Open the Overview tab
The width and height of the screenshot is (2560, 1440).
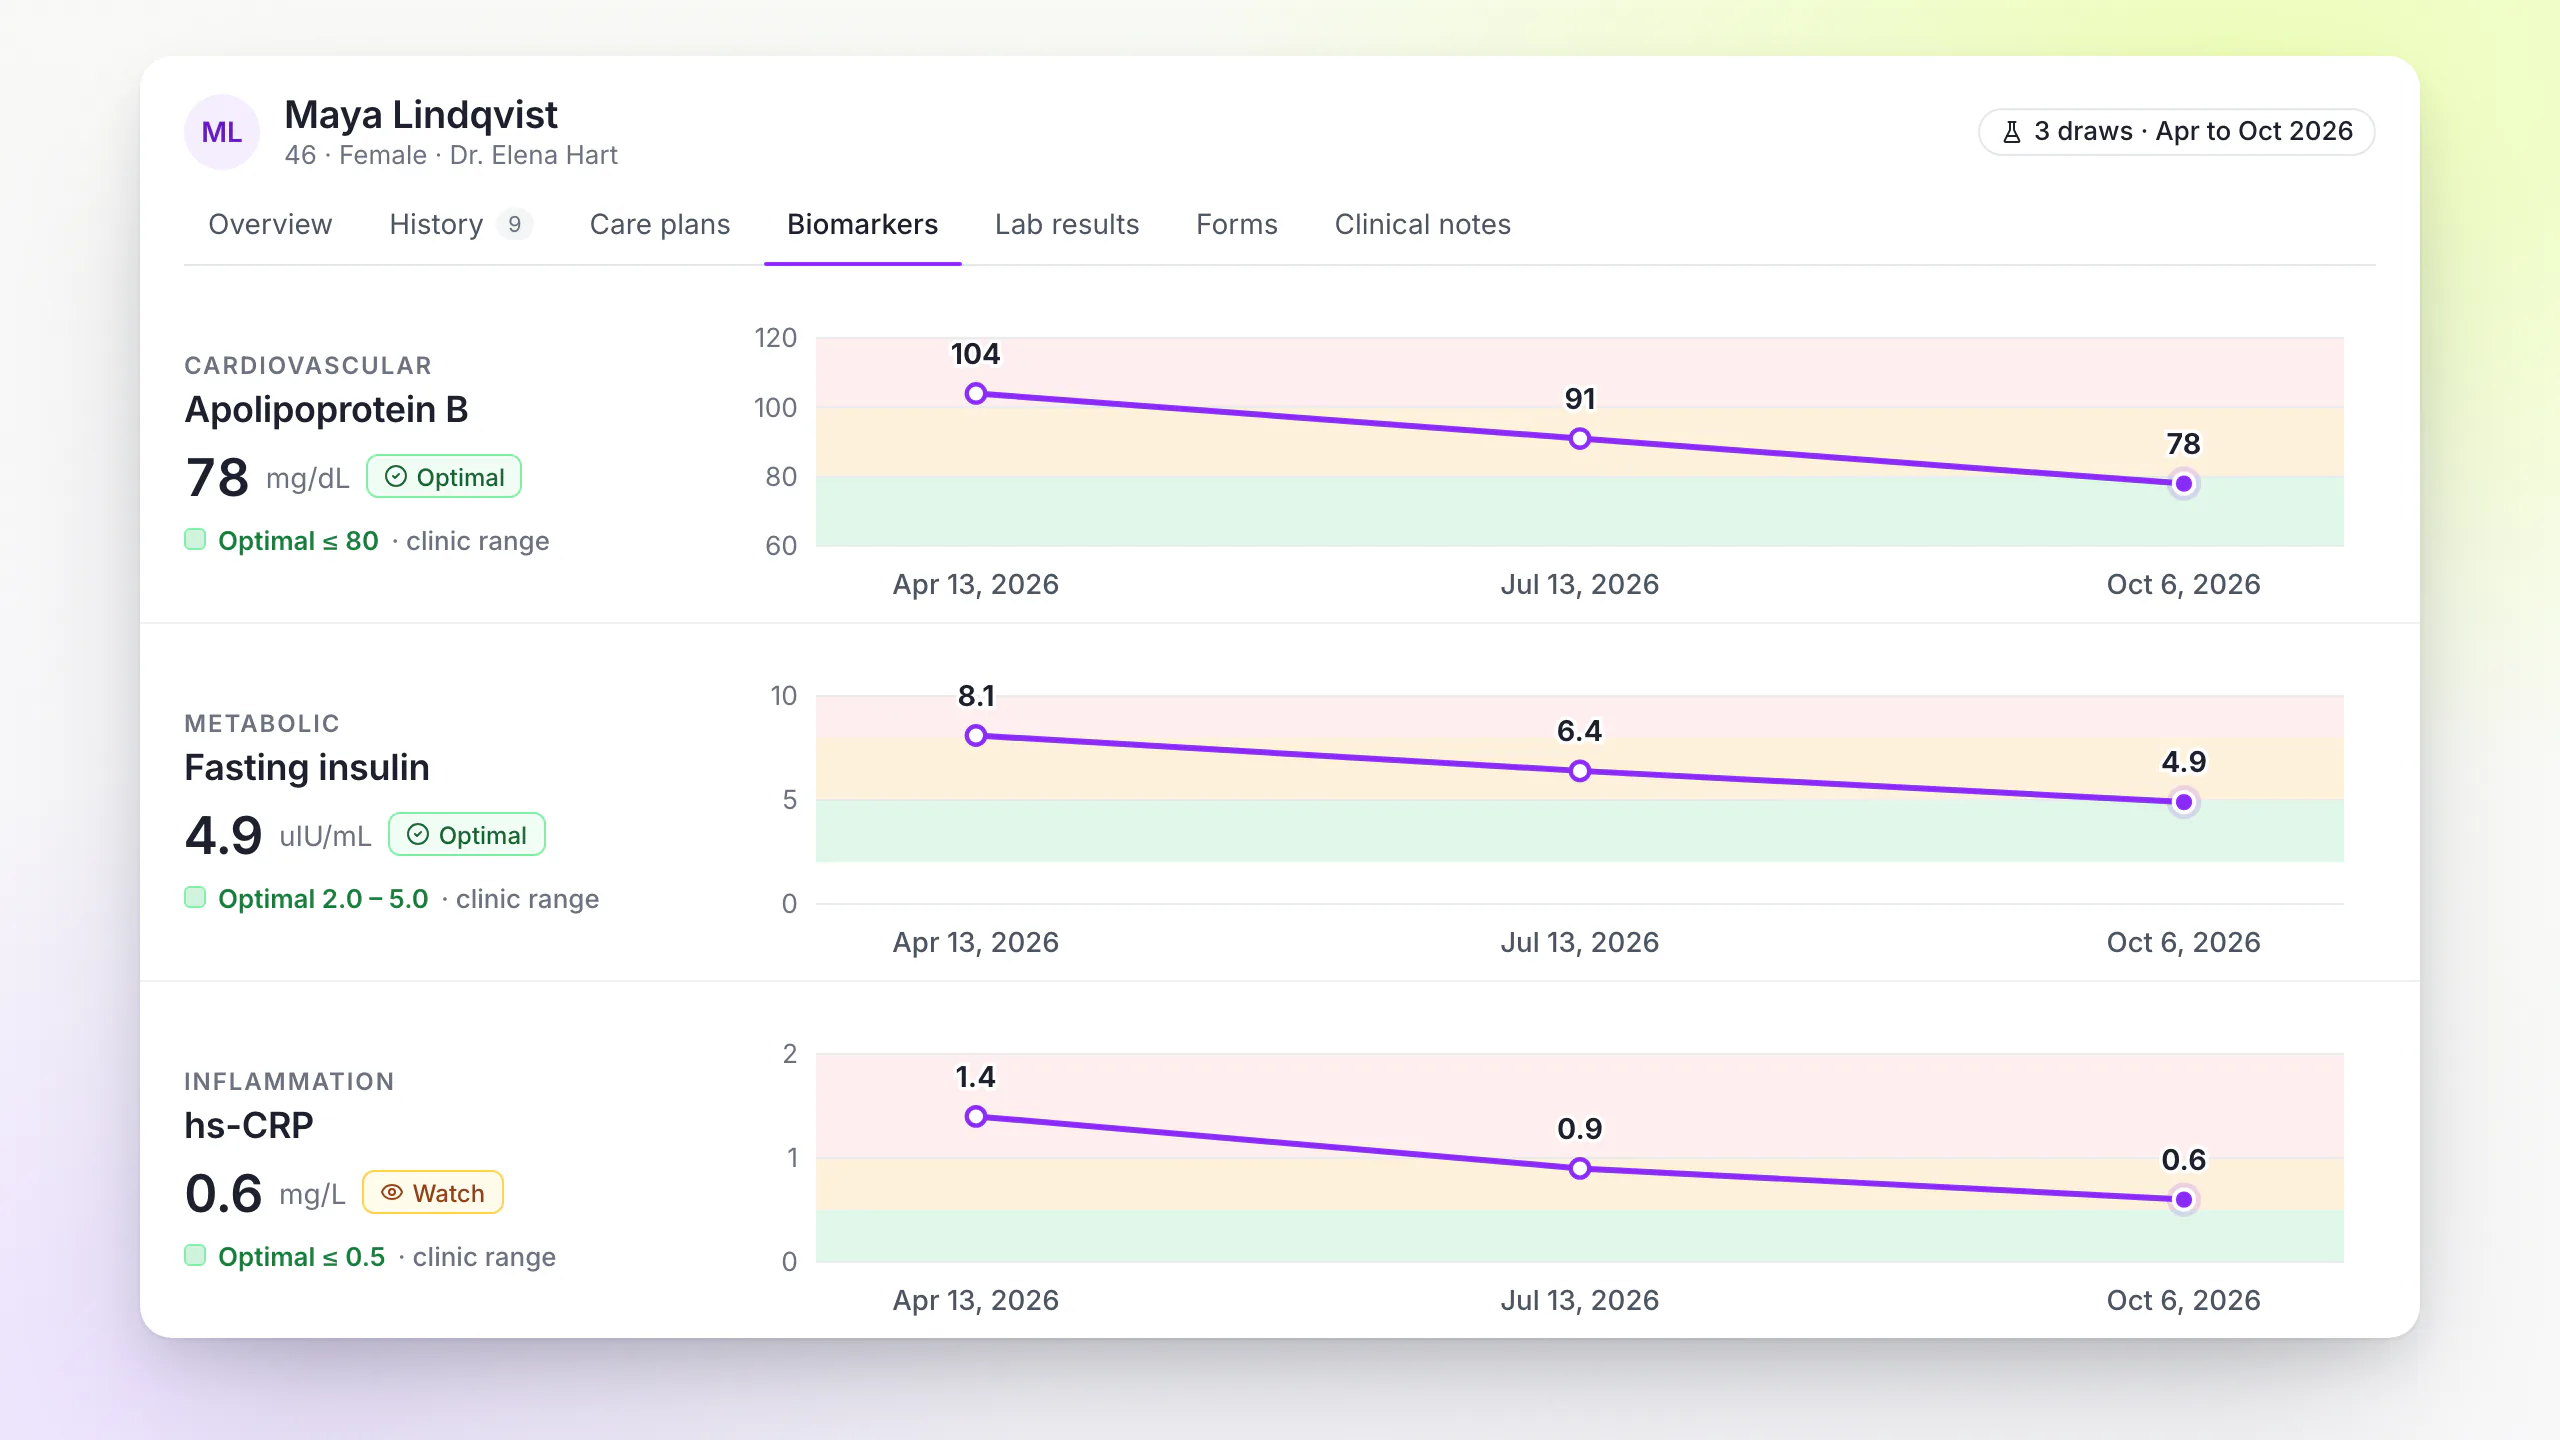(x=270, y=224)
